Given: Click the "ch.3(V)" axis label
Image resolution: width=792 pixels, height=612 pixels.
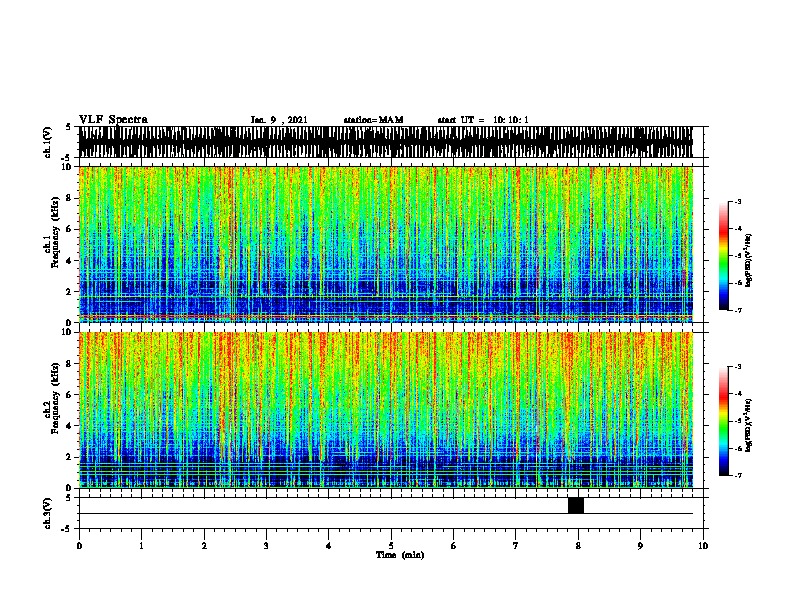Looking at the screenshot, I should [47, 513].
